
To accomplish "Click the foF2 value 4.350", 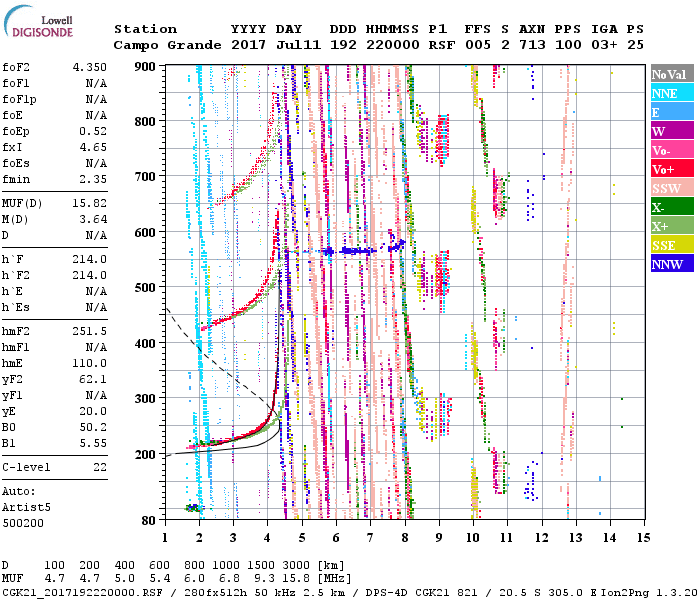I will click(89, 67).
